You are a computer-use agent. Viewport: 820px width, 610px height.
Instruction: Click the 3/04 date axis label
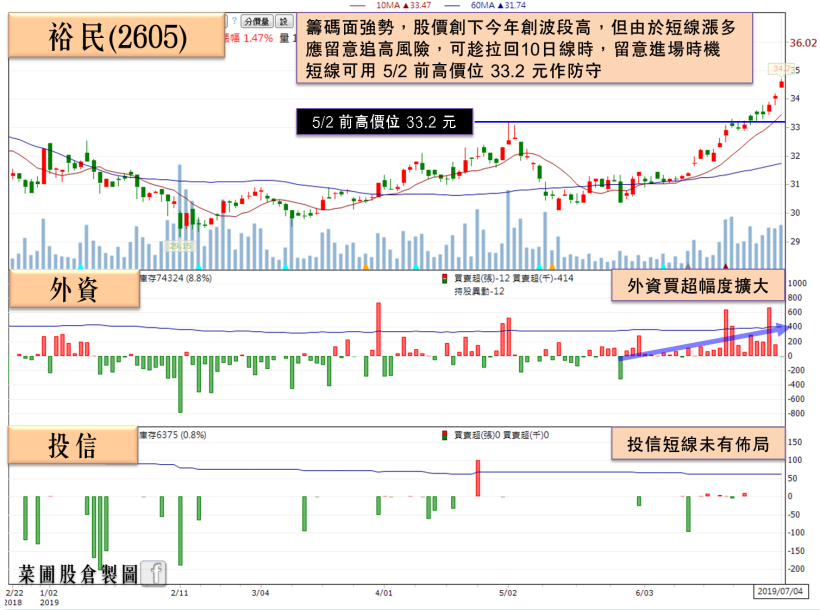[x=260, y=593]
